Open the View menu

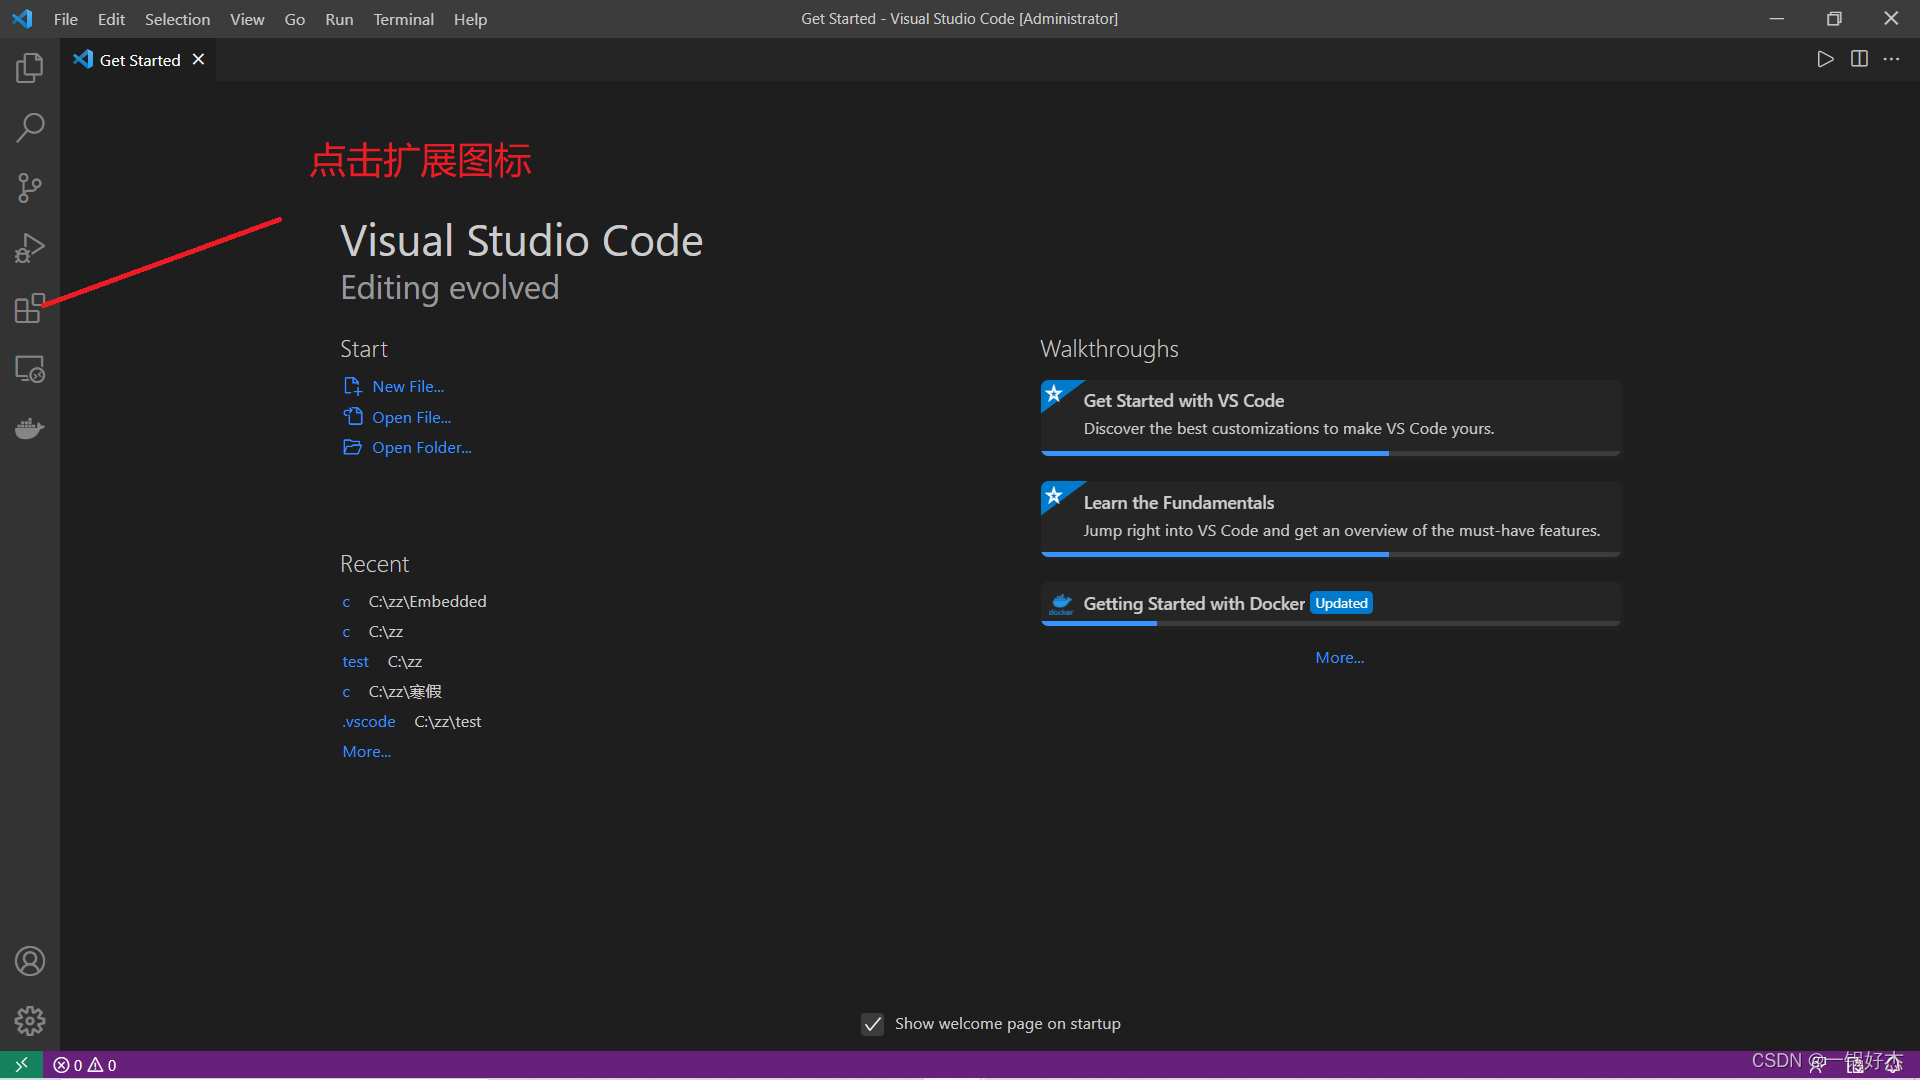coord(247,19)
